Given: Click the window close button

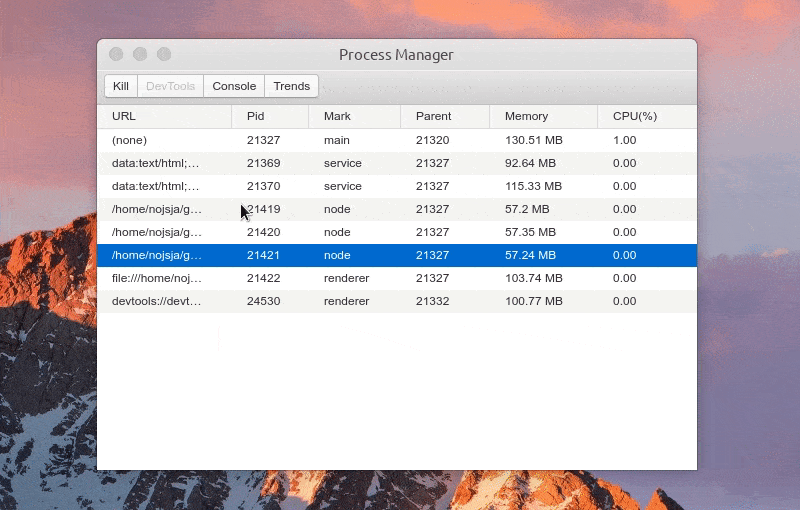Looking at the screenshot, I should 116,54.
